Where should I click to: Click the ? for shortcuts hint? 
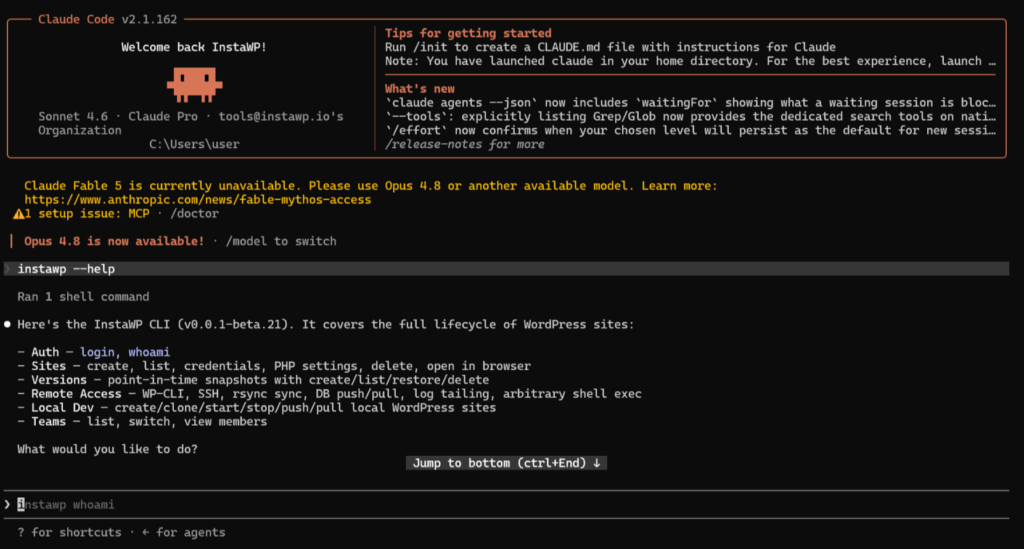[69, 532]
